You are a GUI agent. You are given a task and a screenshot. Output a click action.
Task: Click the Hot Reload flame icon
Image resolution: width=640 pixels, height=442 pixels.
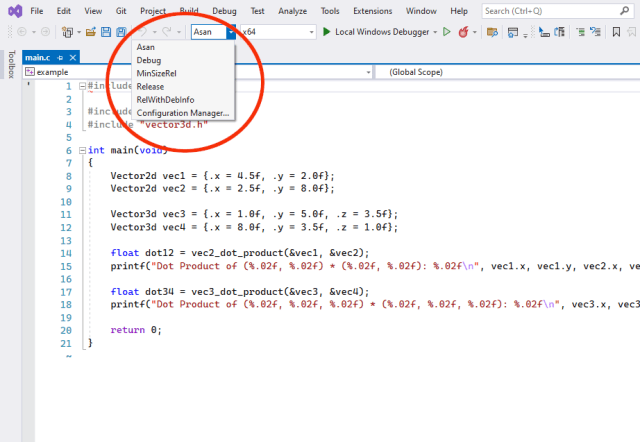(x=463, y=32)
